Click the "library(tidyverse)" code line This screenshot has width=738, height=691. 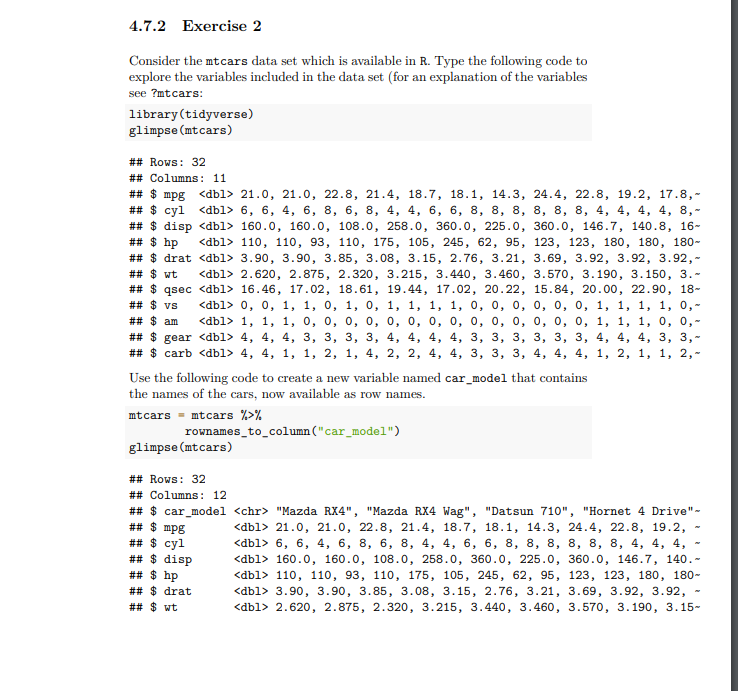[191, 114]
